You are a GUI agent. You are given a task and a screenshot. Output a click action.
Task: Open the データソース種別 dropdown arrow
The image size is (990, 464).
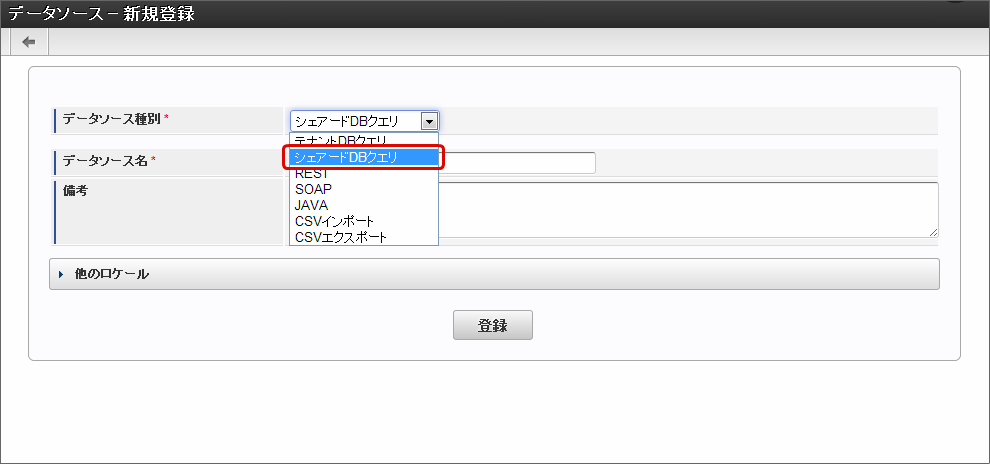pos(429,121)
